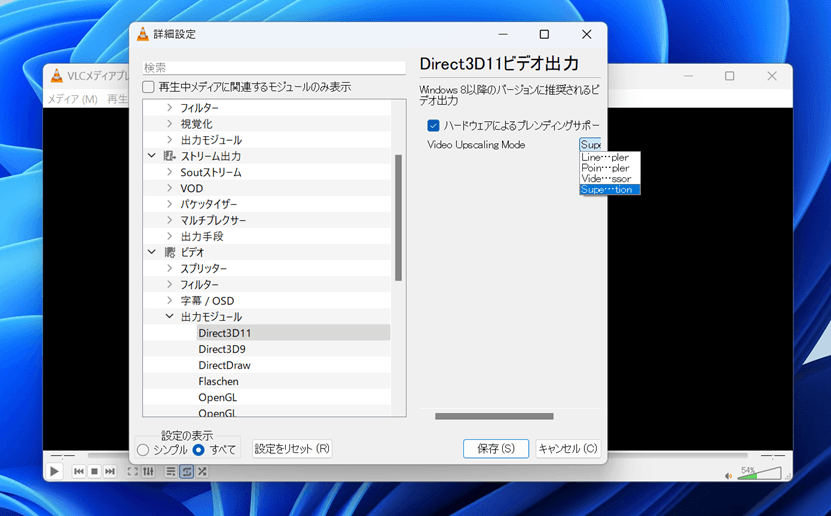831x516 pixels.
Task: Show the playlist via its icon
Action: click(x=171, y=471)
